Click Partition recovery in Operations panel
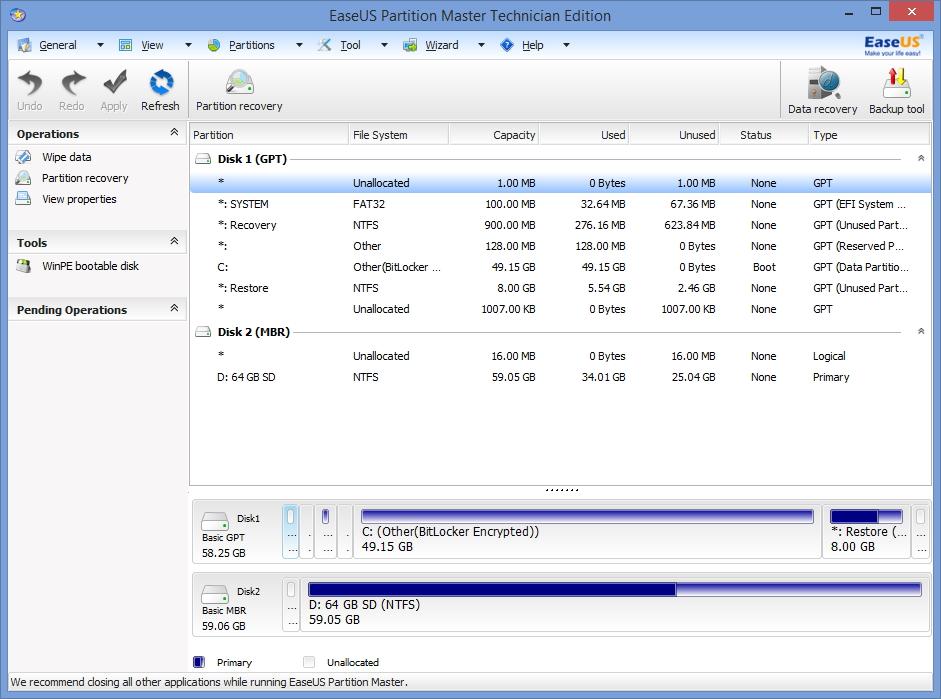The width and height of the screenshot is (941, 699). pos(85,178)
